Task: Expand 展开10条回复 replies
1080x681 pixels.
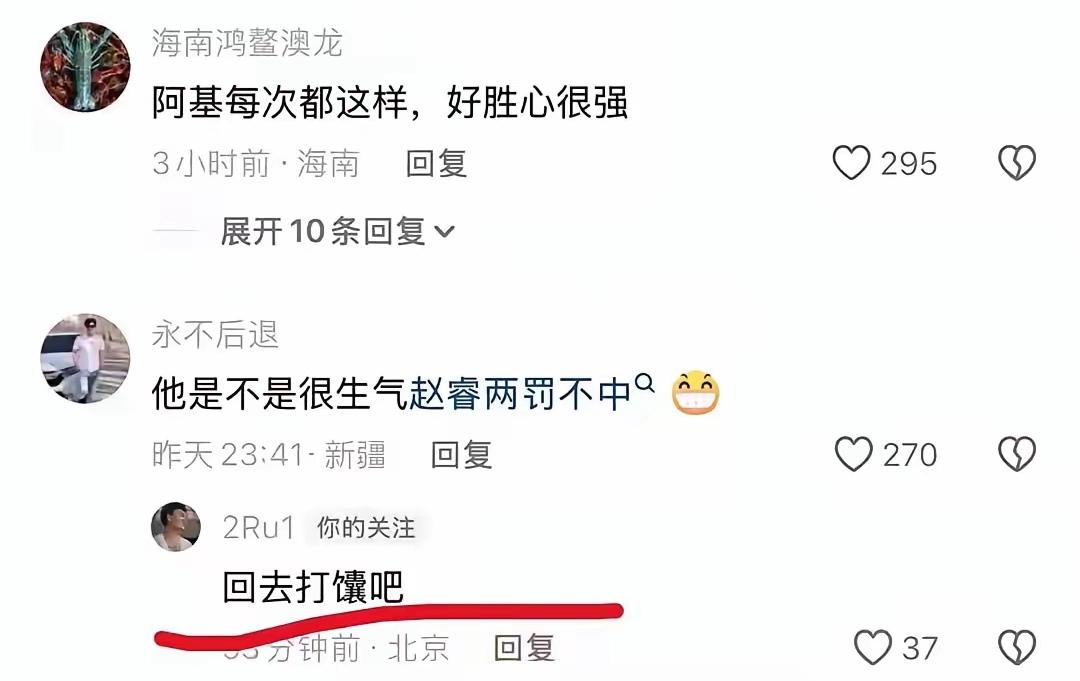Action: 337,231
